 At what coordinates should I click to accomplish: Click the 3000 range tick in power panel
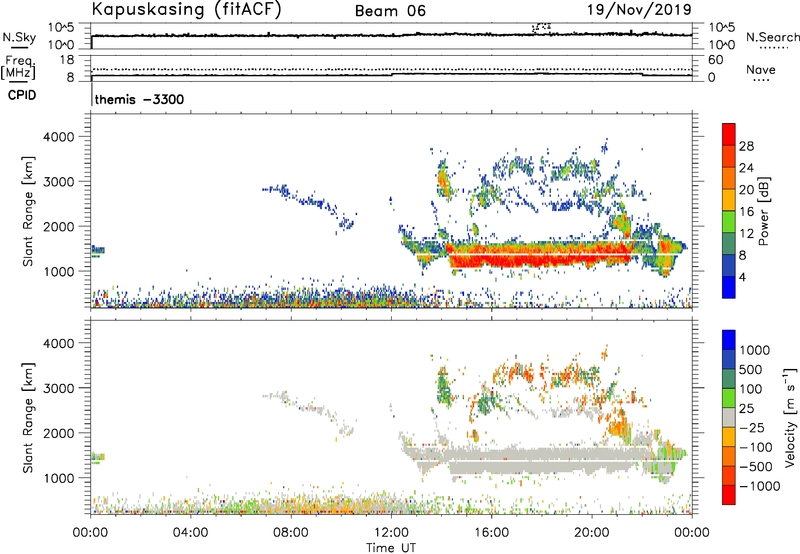pyautogui.click(x=59, y=182)
